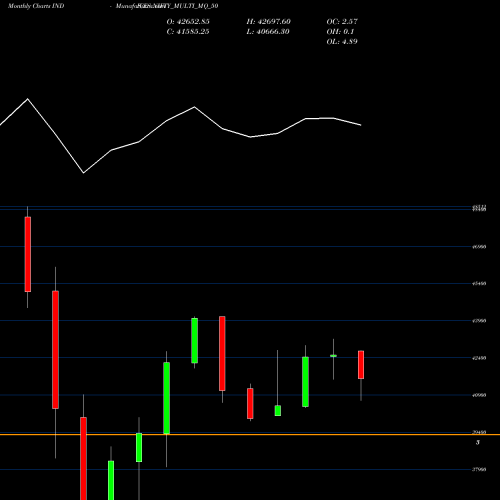Select the low value L: 40666.30

pos(268,31)
